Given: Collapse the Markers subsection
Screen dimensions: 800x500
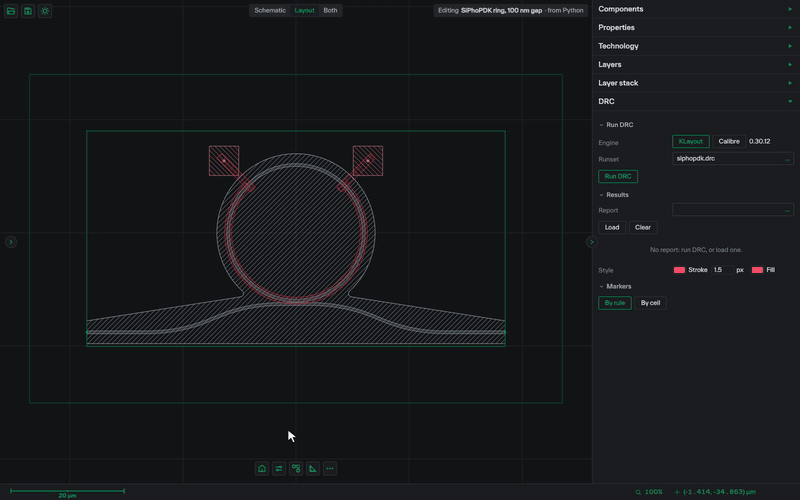Looking at the screenshot, I should (615, 286).
